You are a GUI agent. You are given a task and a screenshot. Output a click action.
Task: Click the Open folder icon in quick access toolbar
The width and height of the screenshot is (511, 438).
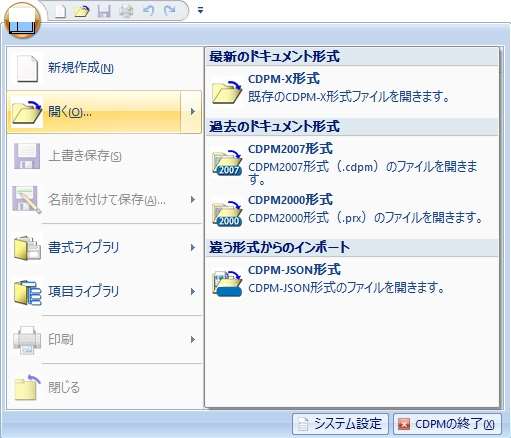(82, 11)
